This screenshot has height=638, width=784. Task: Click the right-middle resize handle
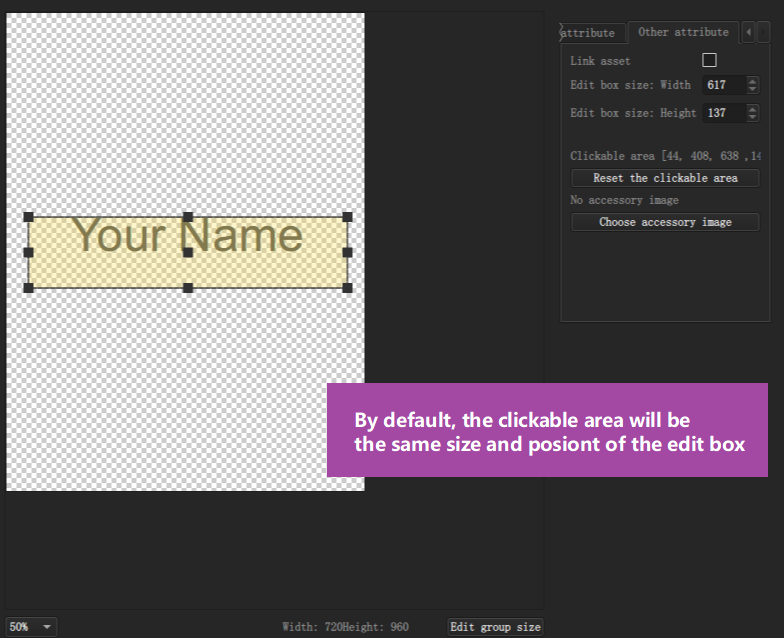pyautogui.click(x=348, y=252)
